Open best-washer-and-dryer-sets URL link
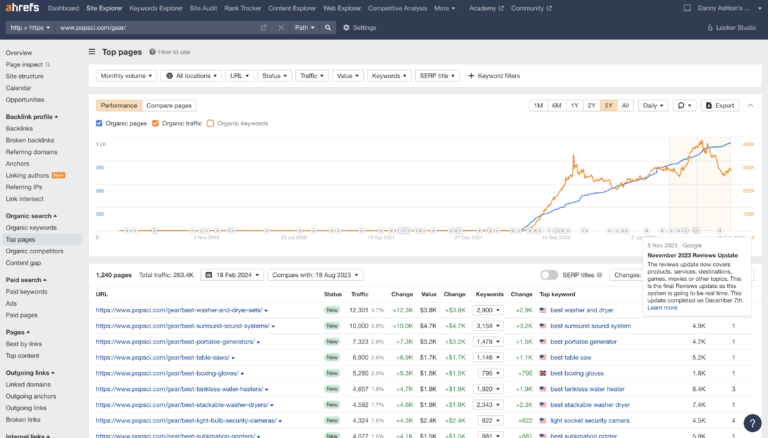This screenshot has width=768, height=438. pos(179,310)
